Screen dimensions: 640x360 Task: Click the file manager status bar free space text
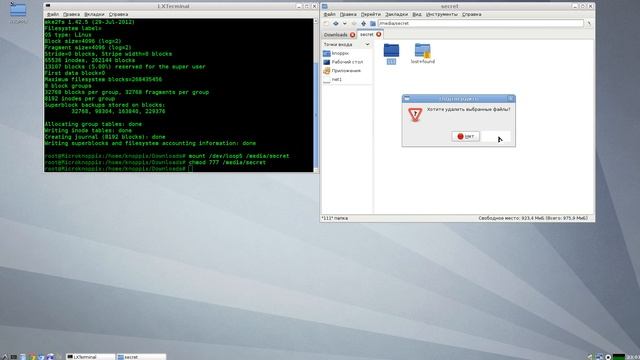[x=533, y=218]
